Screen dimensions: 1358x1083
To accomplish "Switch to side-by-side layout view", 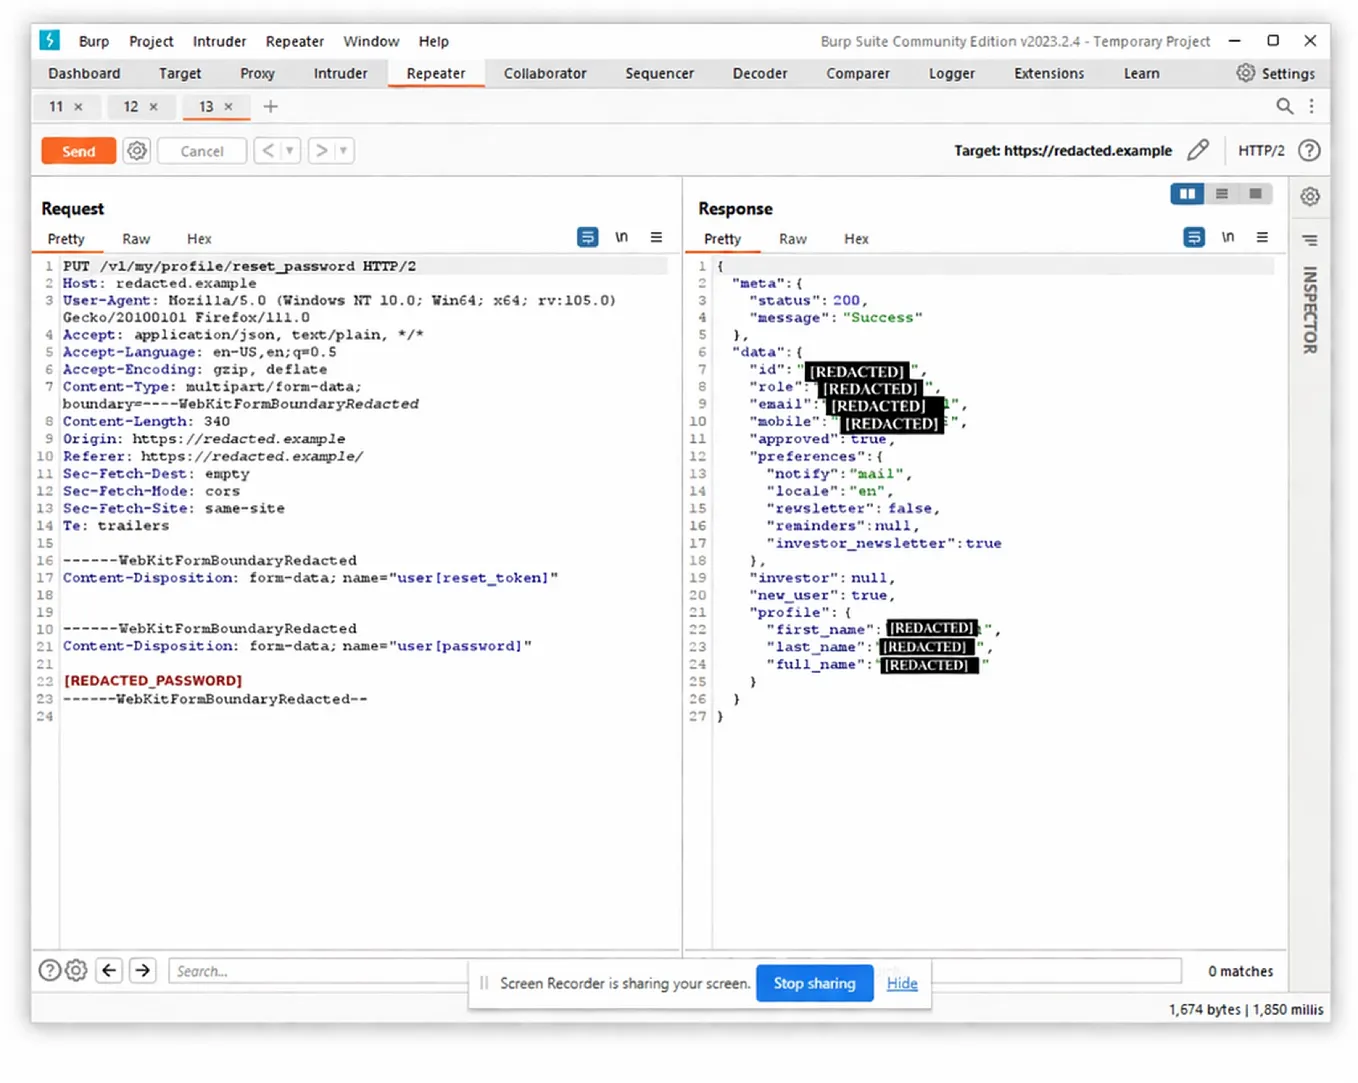I will (1187, 194).
